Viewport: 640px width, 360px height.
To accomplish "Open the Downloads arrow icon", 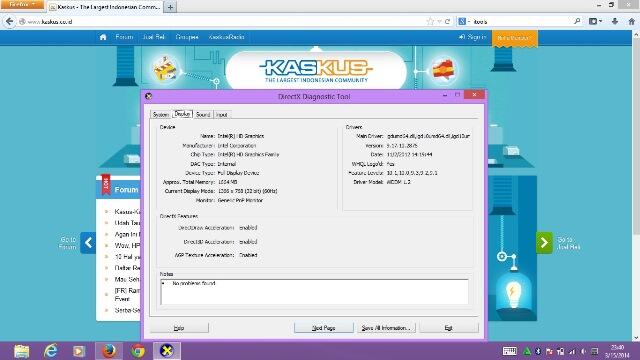I will coord(615,21).
